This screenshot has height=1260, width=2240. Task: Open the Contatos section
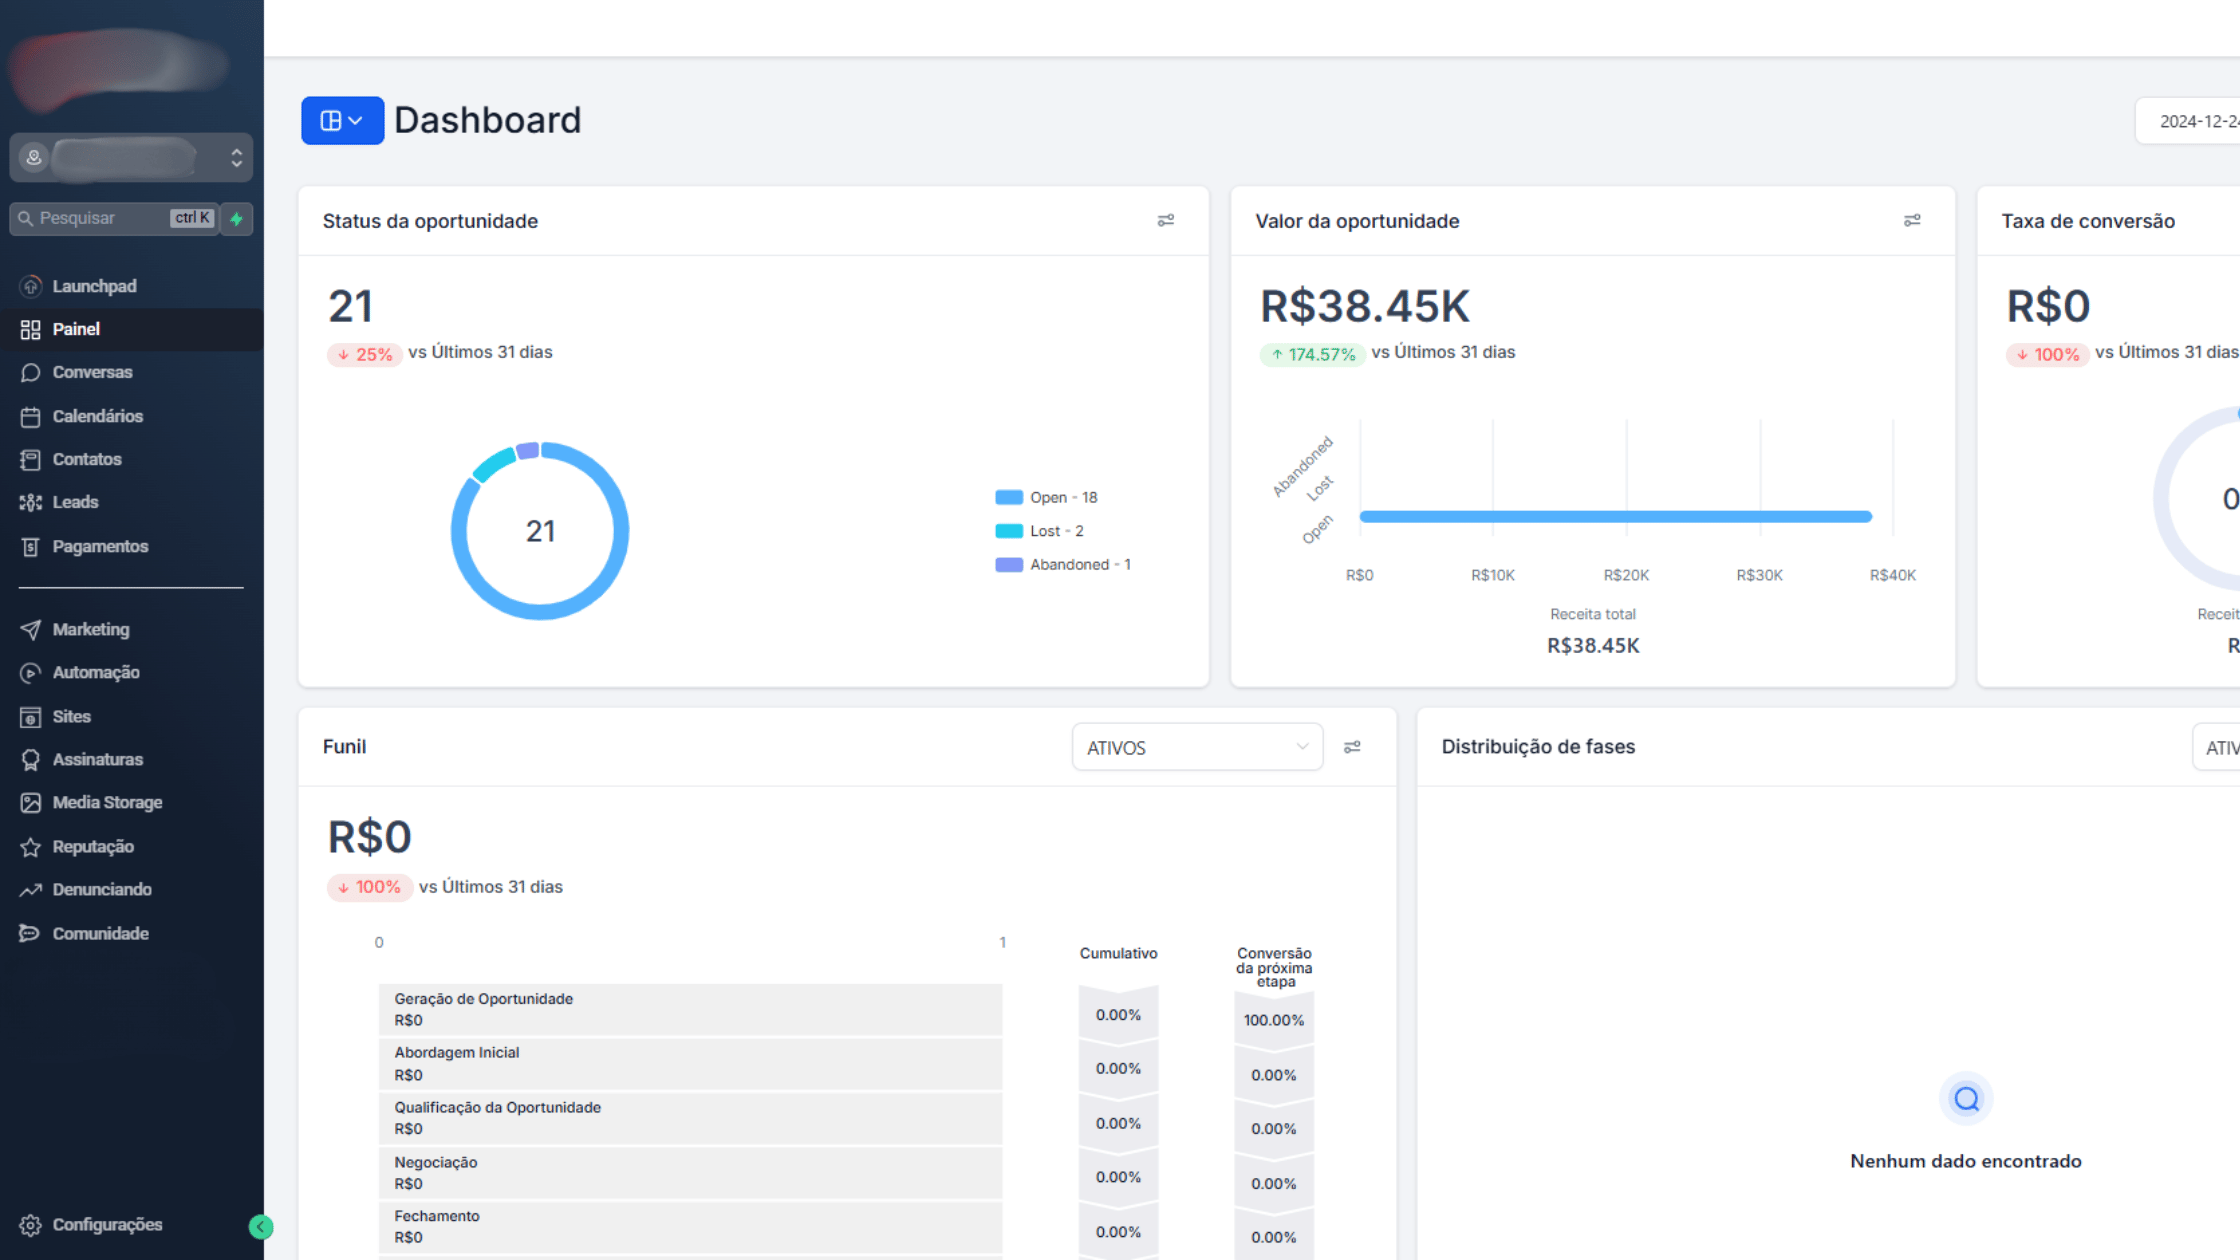pyautogui.click(x=87, y=459)
